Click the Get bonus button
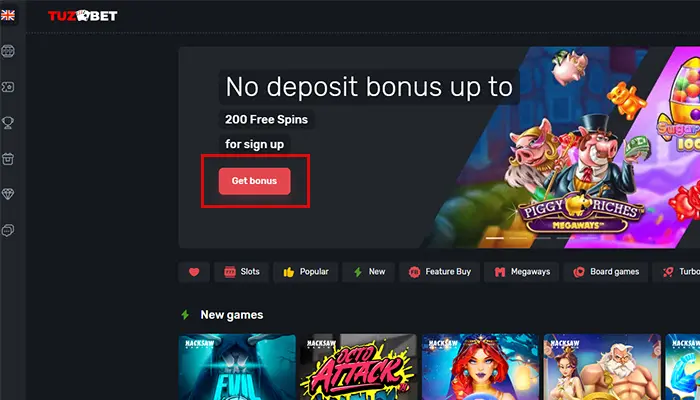Image resolution: width=700 pixels, height=400 pixels. pos(254,181)
